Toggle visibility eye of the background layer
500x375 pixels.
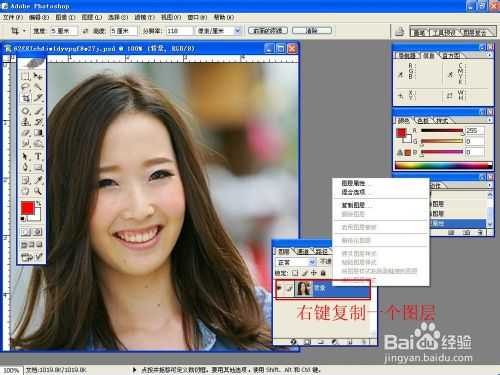pyautogui.click(x=280, y=289)
